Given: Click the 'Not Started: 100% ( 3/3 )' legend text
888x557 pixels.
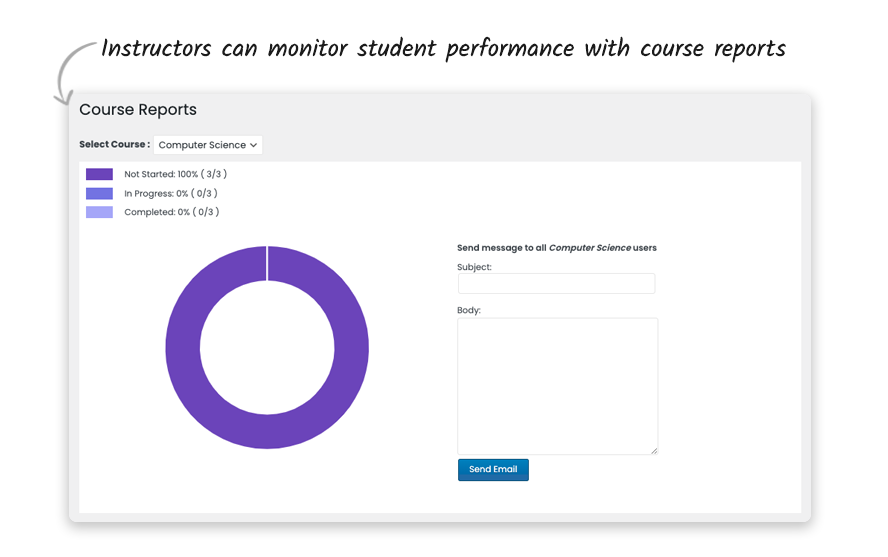Looking at the screenshot, I should 176,174.
